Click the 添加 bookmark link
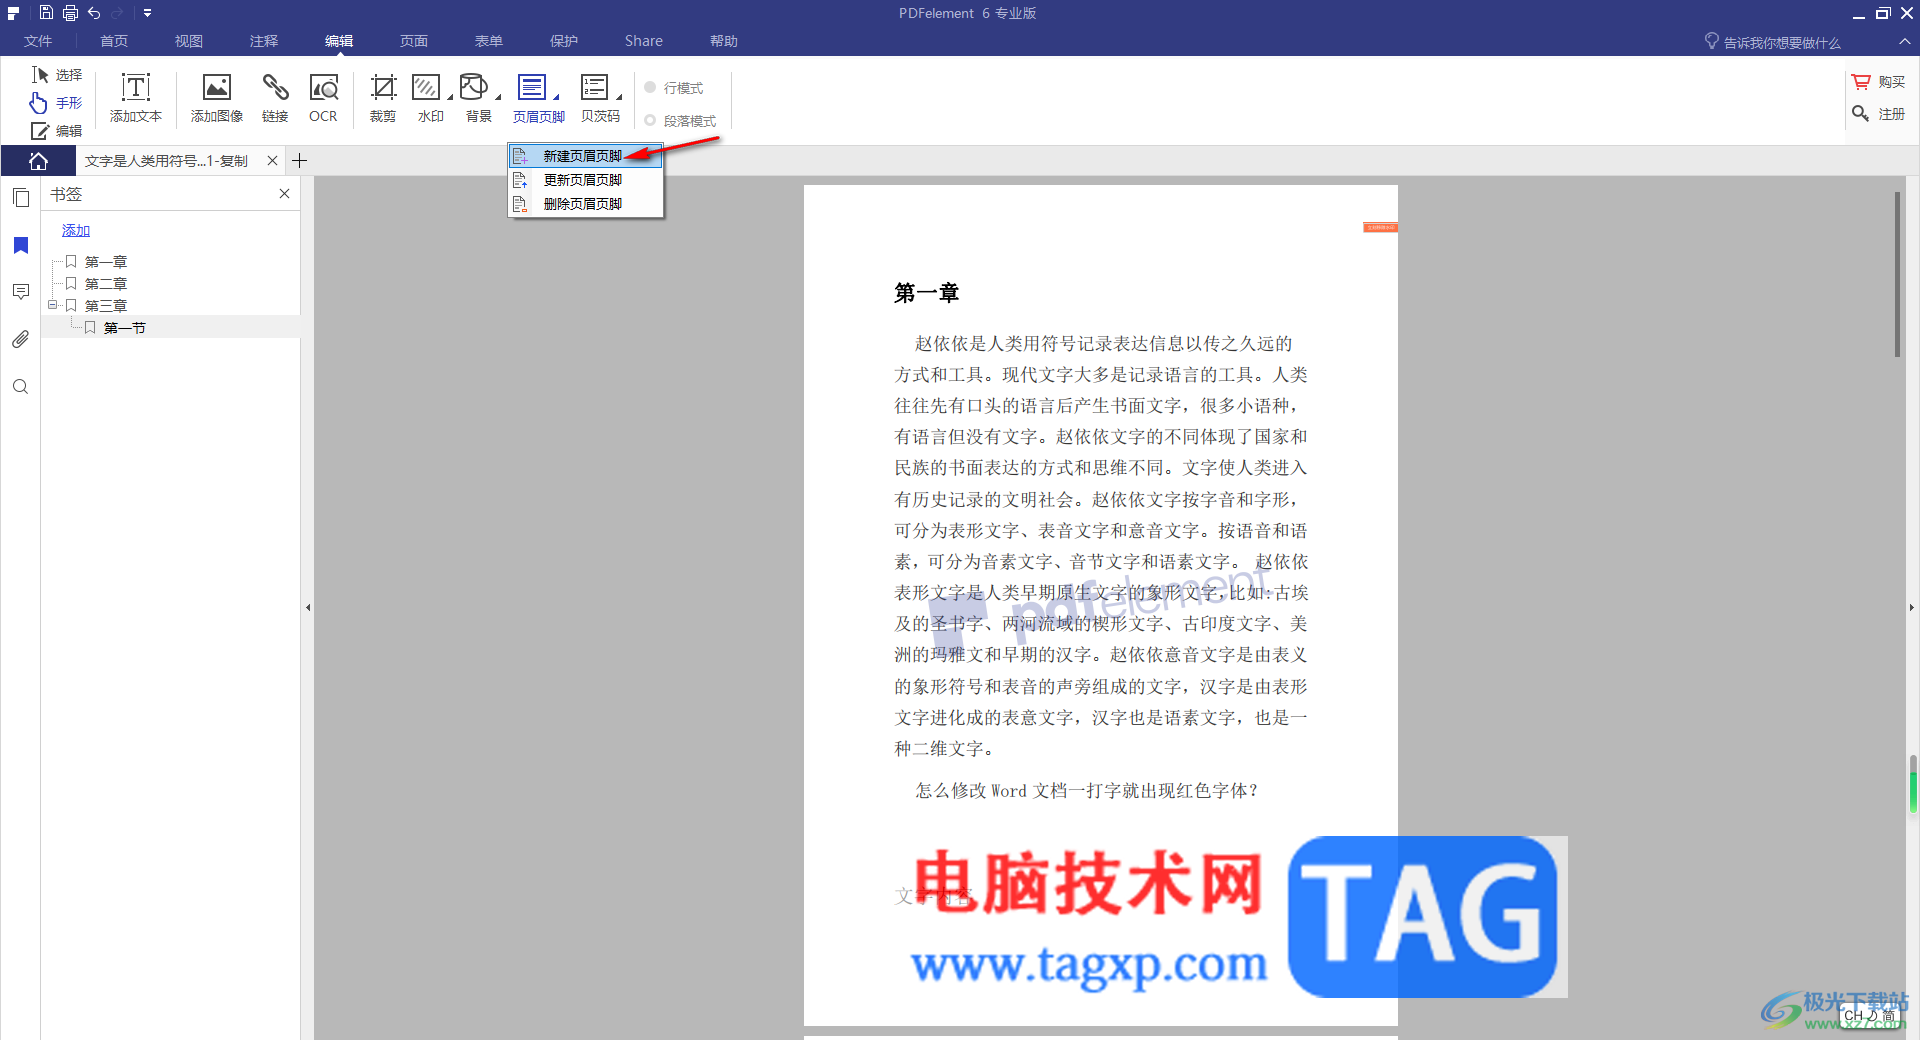Image resolution: width=1920 pixels, height=1040 pixels. coord(76,230)
